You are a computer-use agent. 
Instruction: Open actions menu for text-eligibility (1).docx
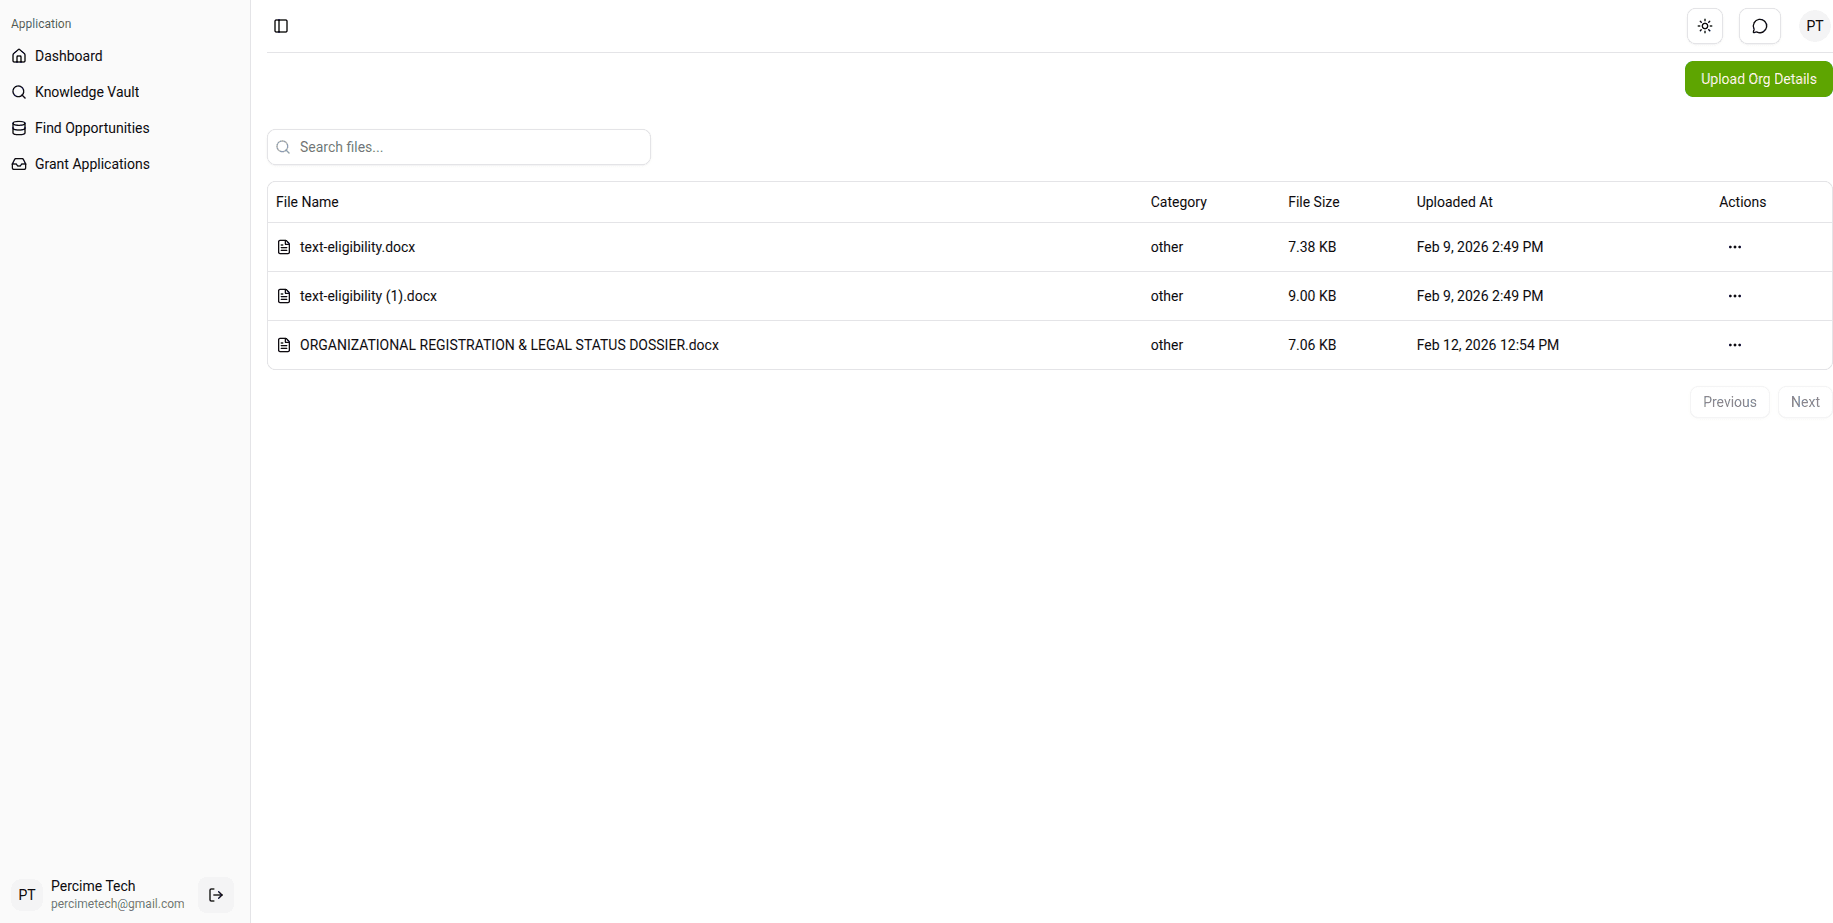point(1734,296)
